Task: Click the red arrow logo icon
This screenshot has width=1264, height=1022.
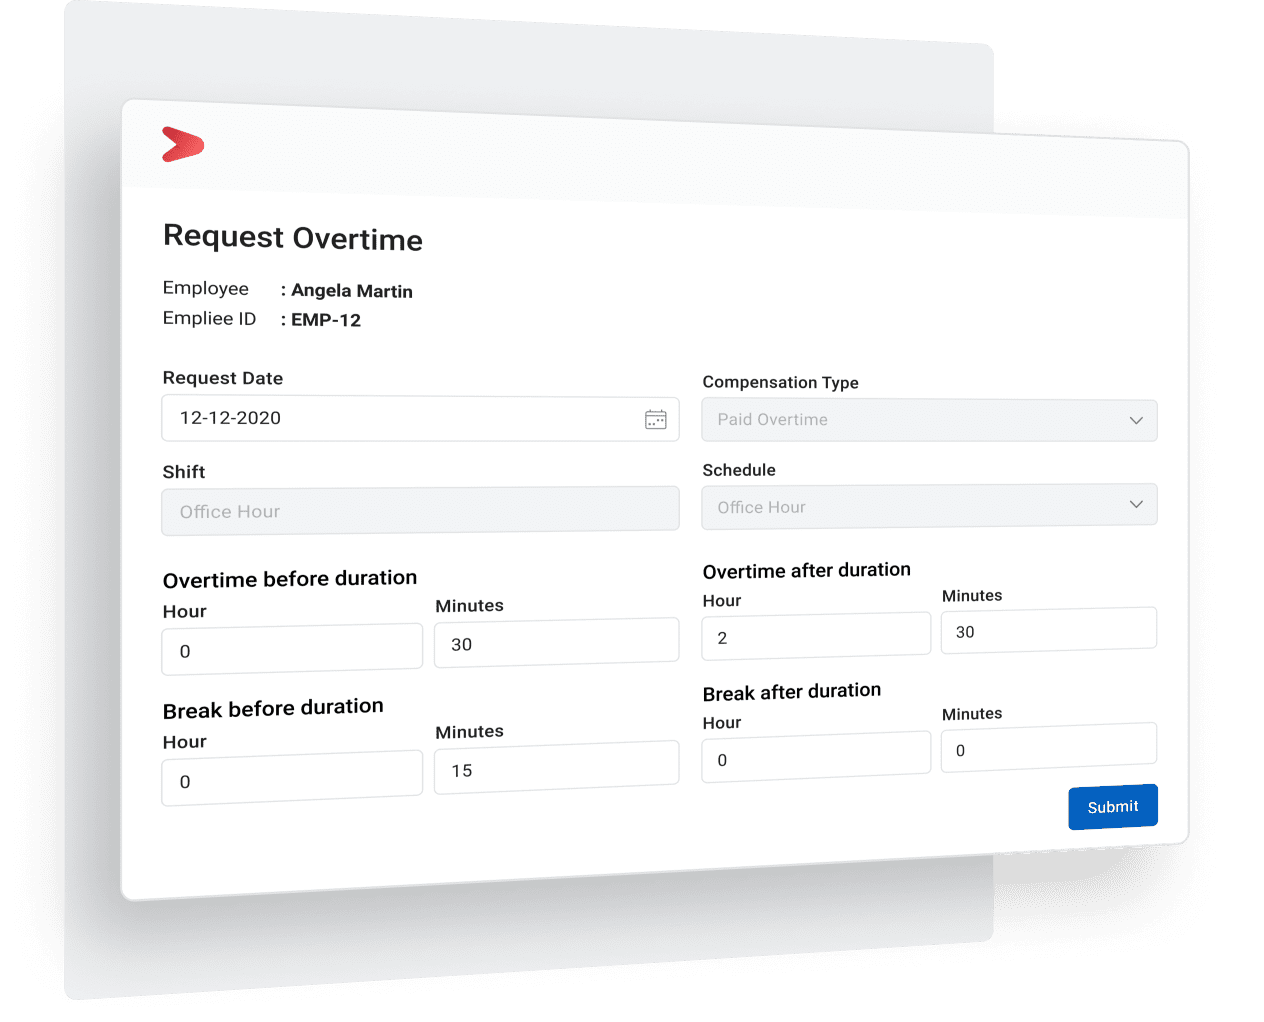Action: tap(183, 144)
